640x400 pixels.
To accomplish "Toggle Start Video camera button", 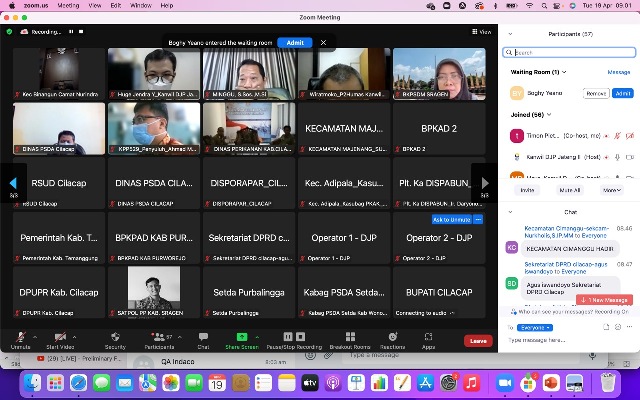I will coord(60,336).
